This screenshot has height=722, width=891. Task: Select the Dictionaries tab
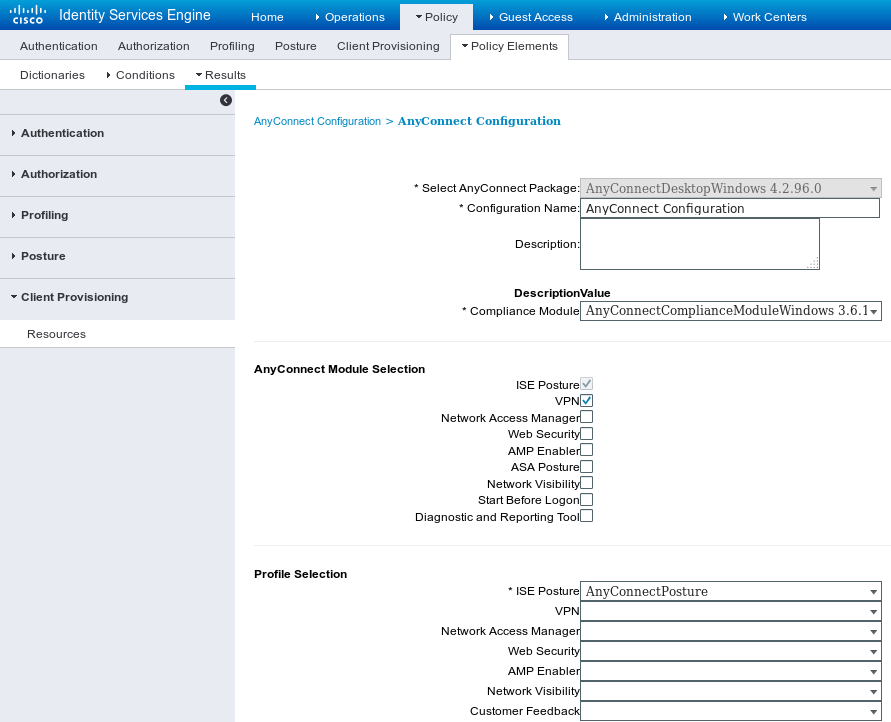52,75
